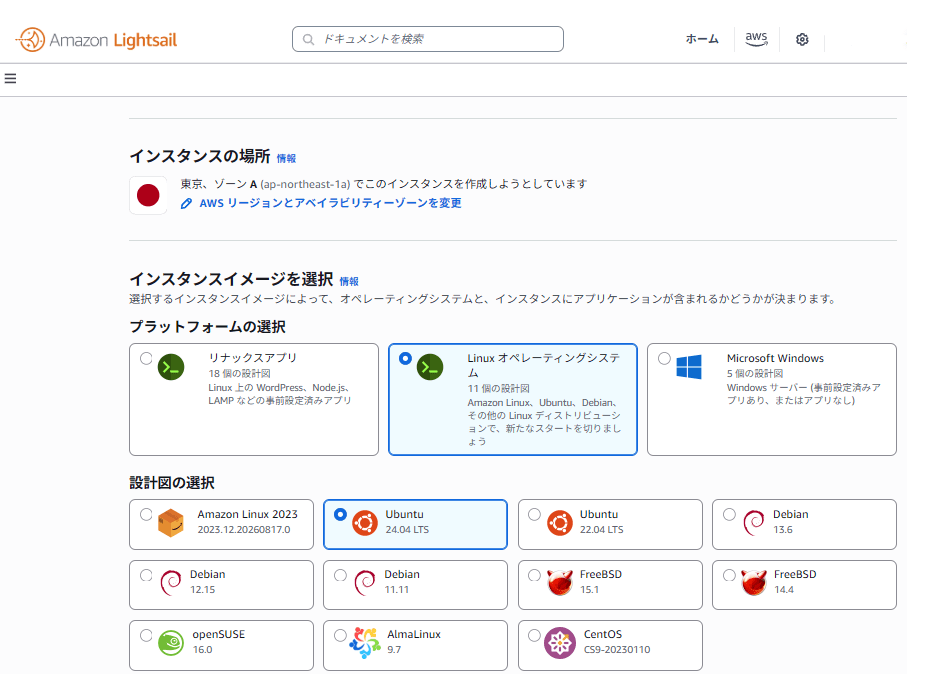Select the FreeBSD 15.1 radio button
Viewport: 931px width, 674px height.
click(534, 575)
